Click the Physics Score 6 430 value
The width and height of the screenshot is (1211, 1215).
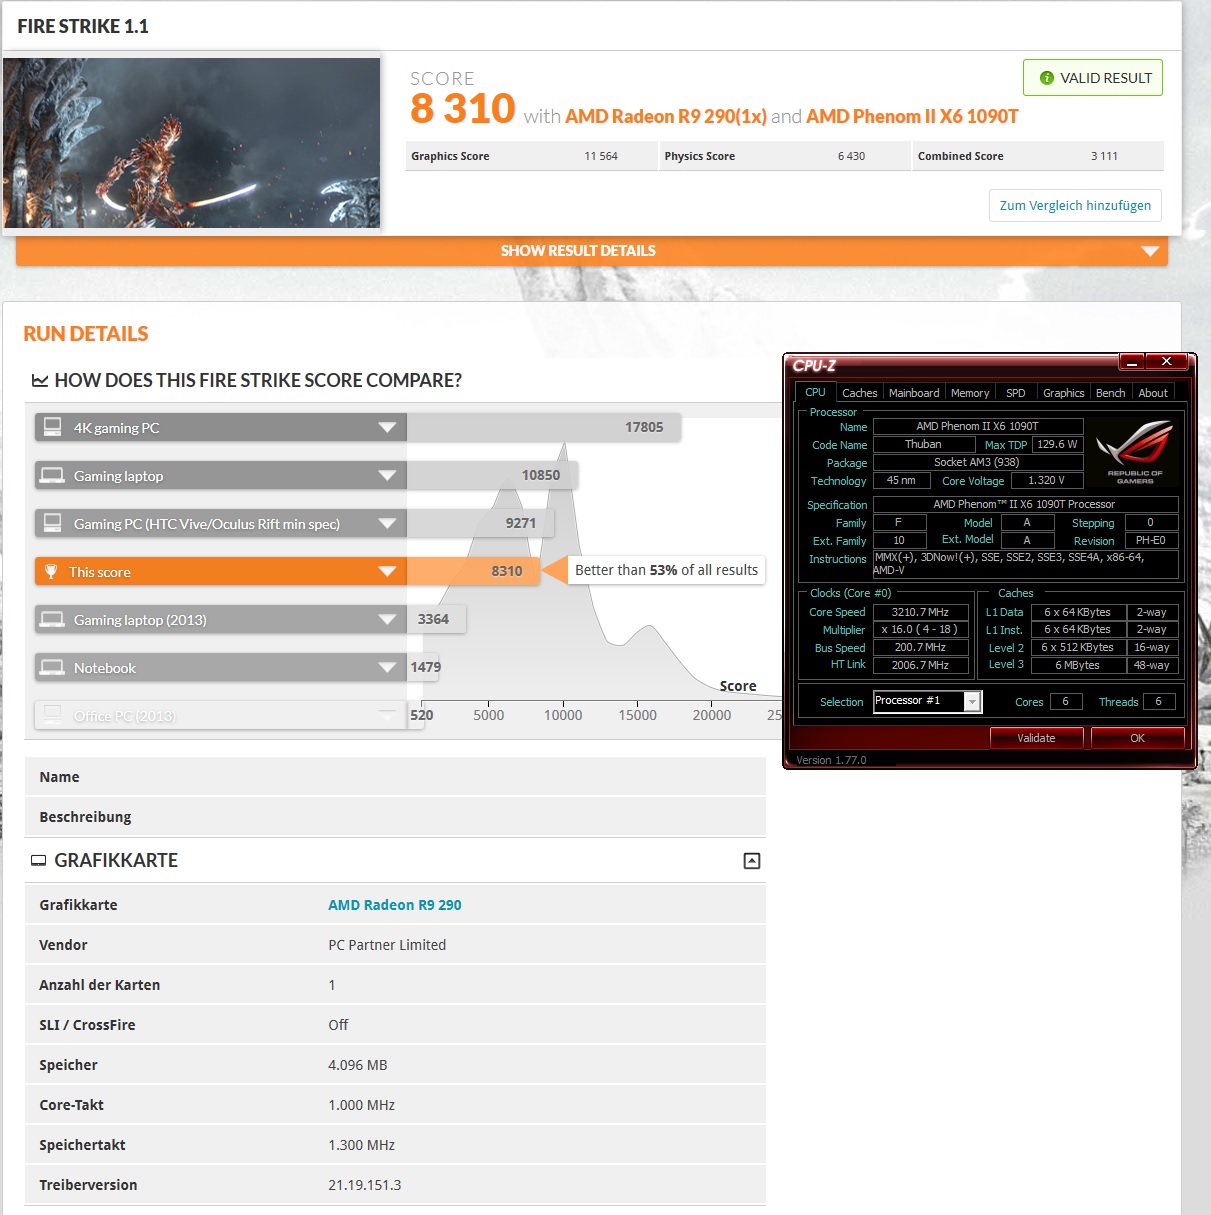tap(851, 156)
